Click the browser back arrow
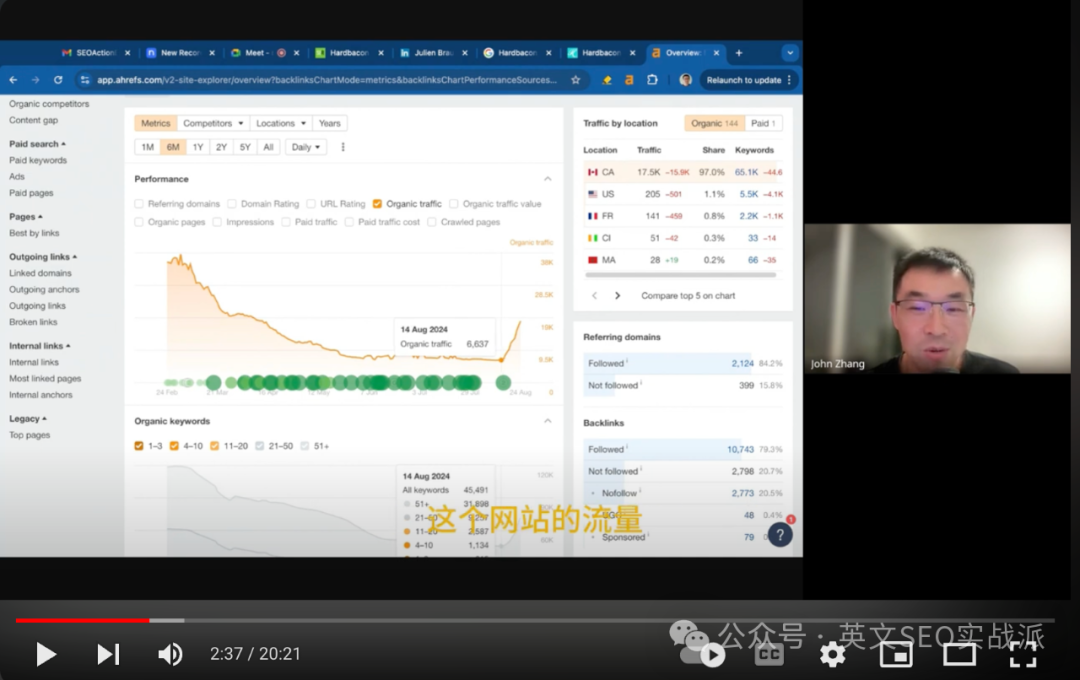 pos(13,80)
